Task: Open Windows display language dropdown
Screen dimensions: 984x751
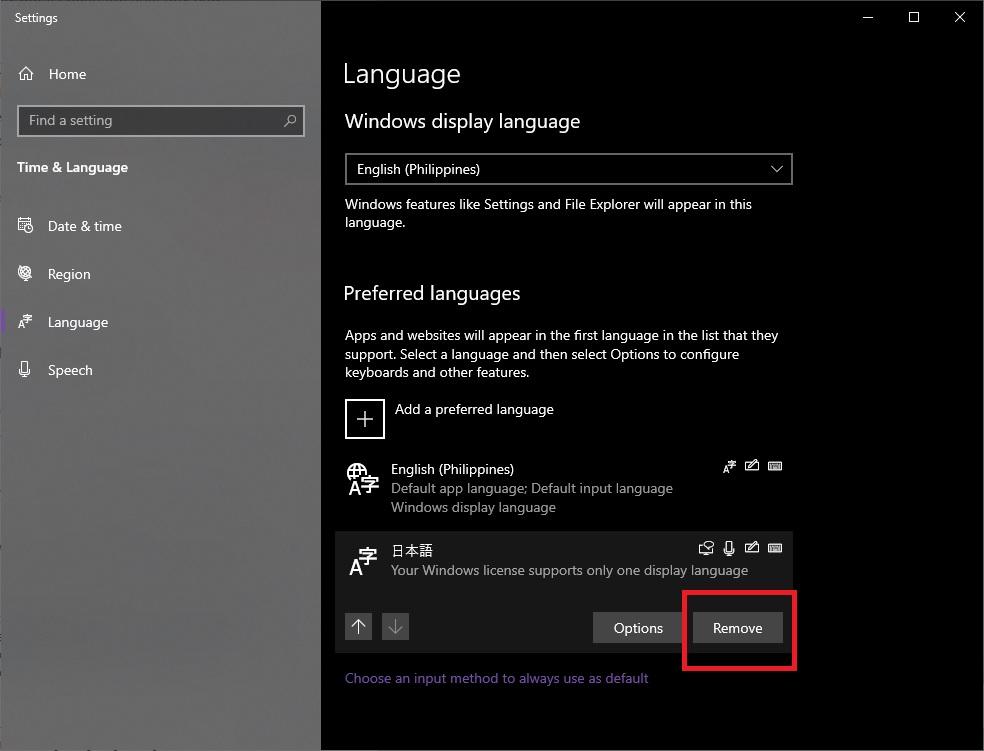Action: [x=569, y=169]
